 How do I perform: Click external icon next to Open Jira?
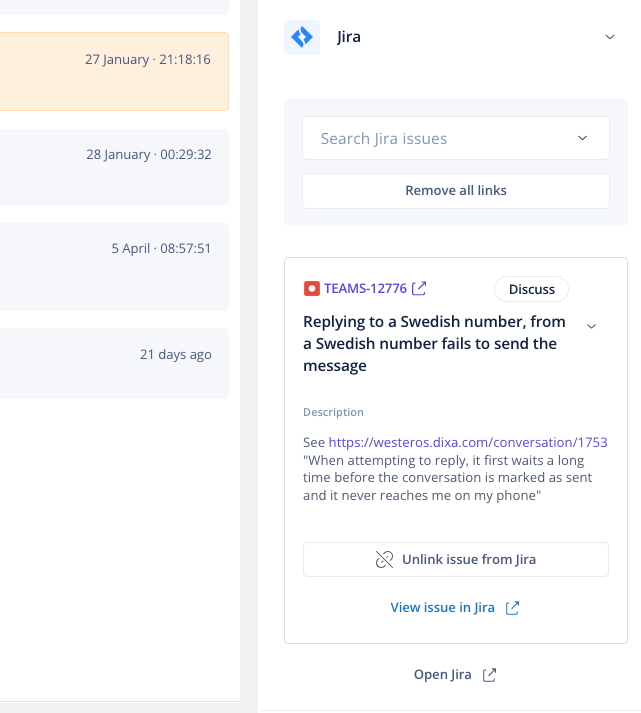[489, 675]
